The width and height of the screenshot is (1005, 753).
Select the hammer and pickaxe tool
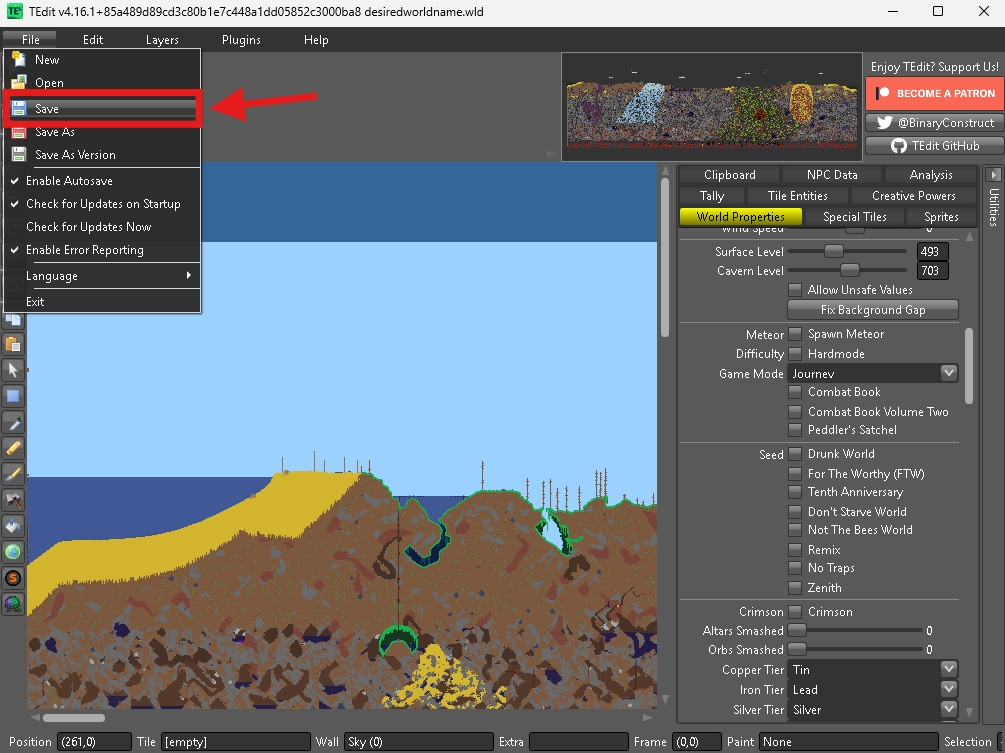tap(14, 499)
